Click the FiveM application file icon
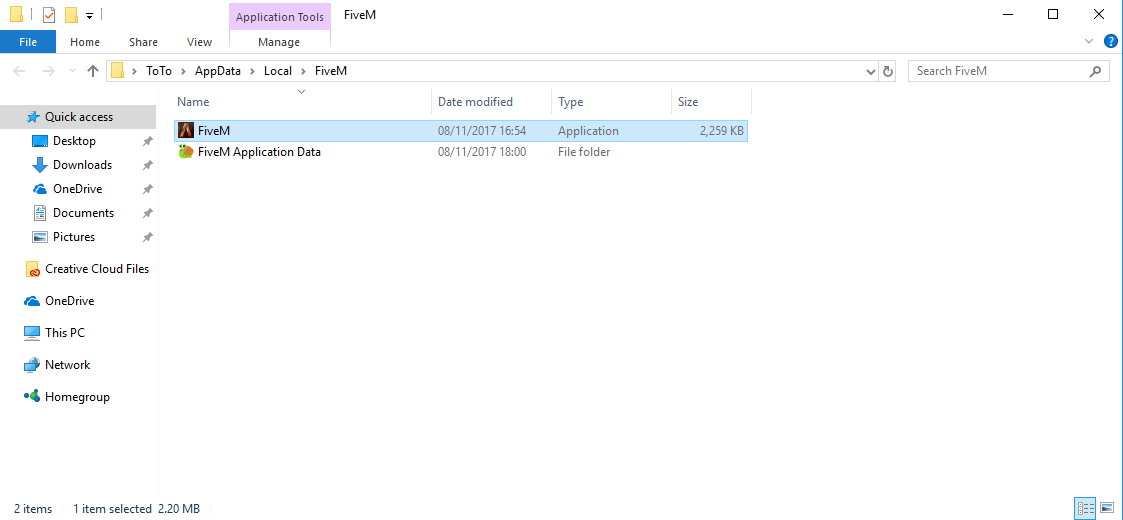1123x520 pixels. coord(186,131)
